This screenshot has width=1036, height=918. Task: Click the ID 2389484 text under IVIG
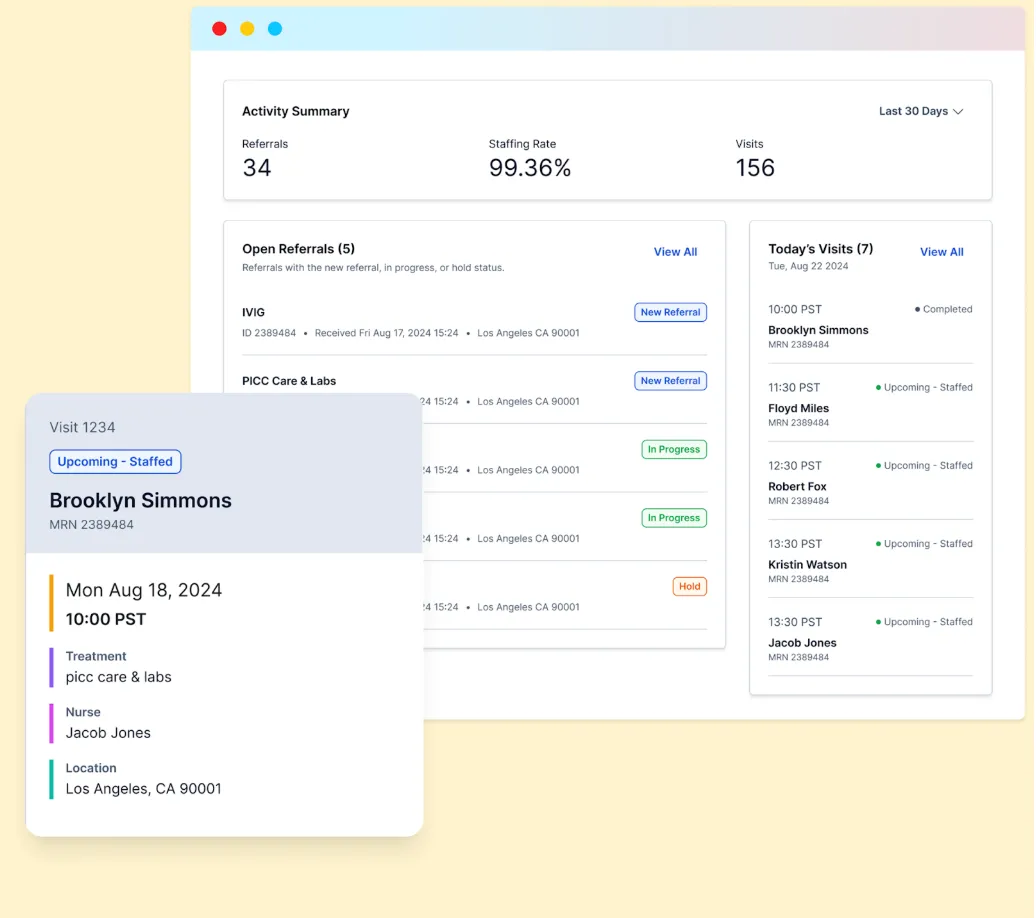pyautogui.click(x=268, y=333)
